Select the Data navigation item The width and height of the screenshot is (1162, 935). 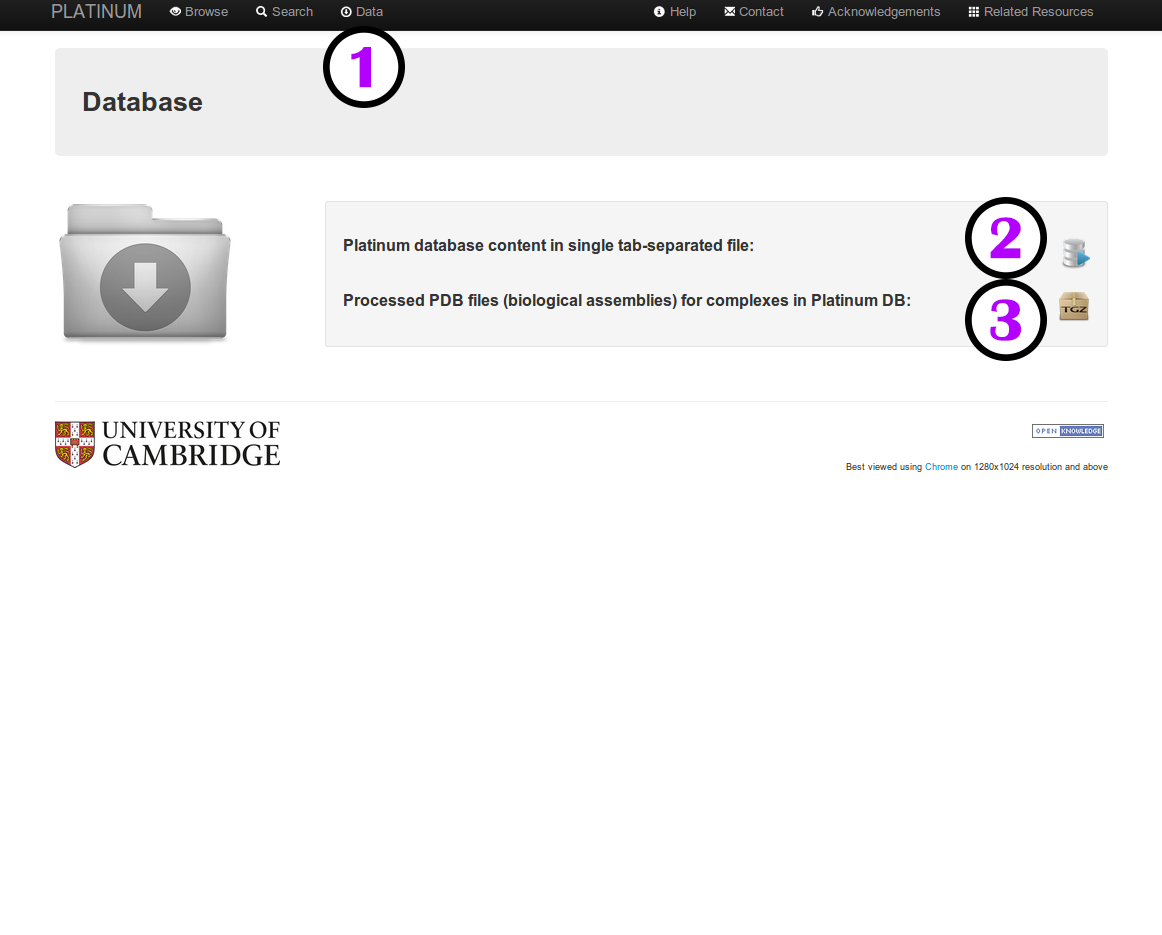coord(362,12)
